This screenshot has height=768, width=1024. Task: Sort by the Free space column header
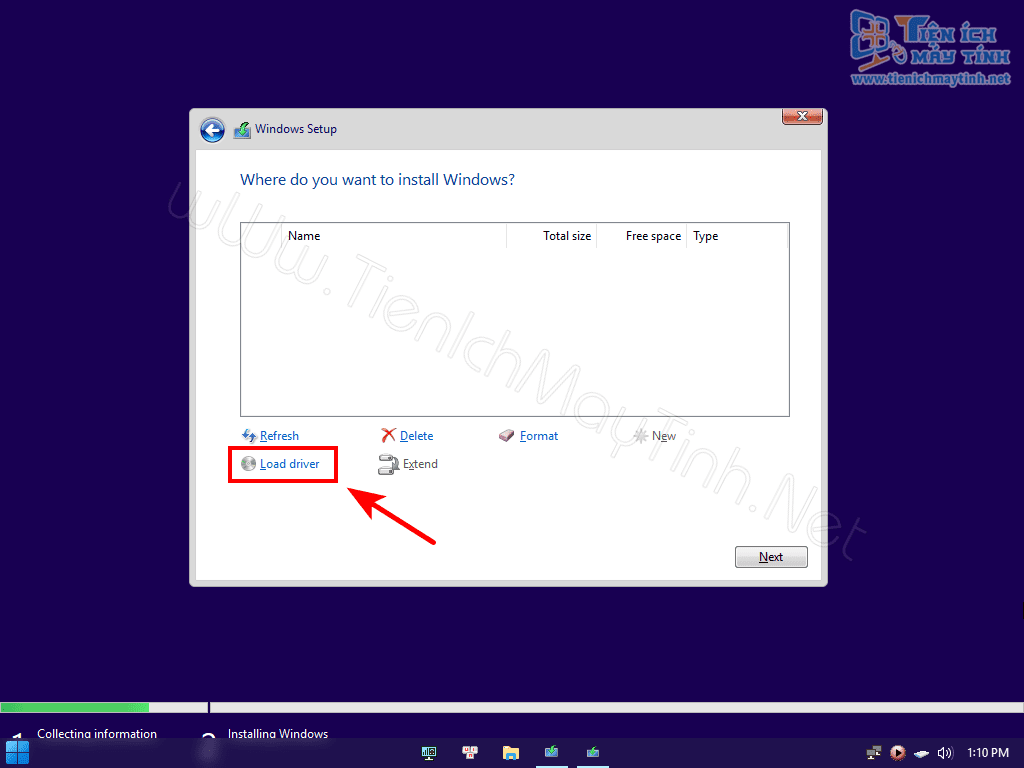pos(642,236)
